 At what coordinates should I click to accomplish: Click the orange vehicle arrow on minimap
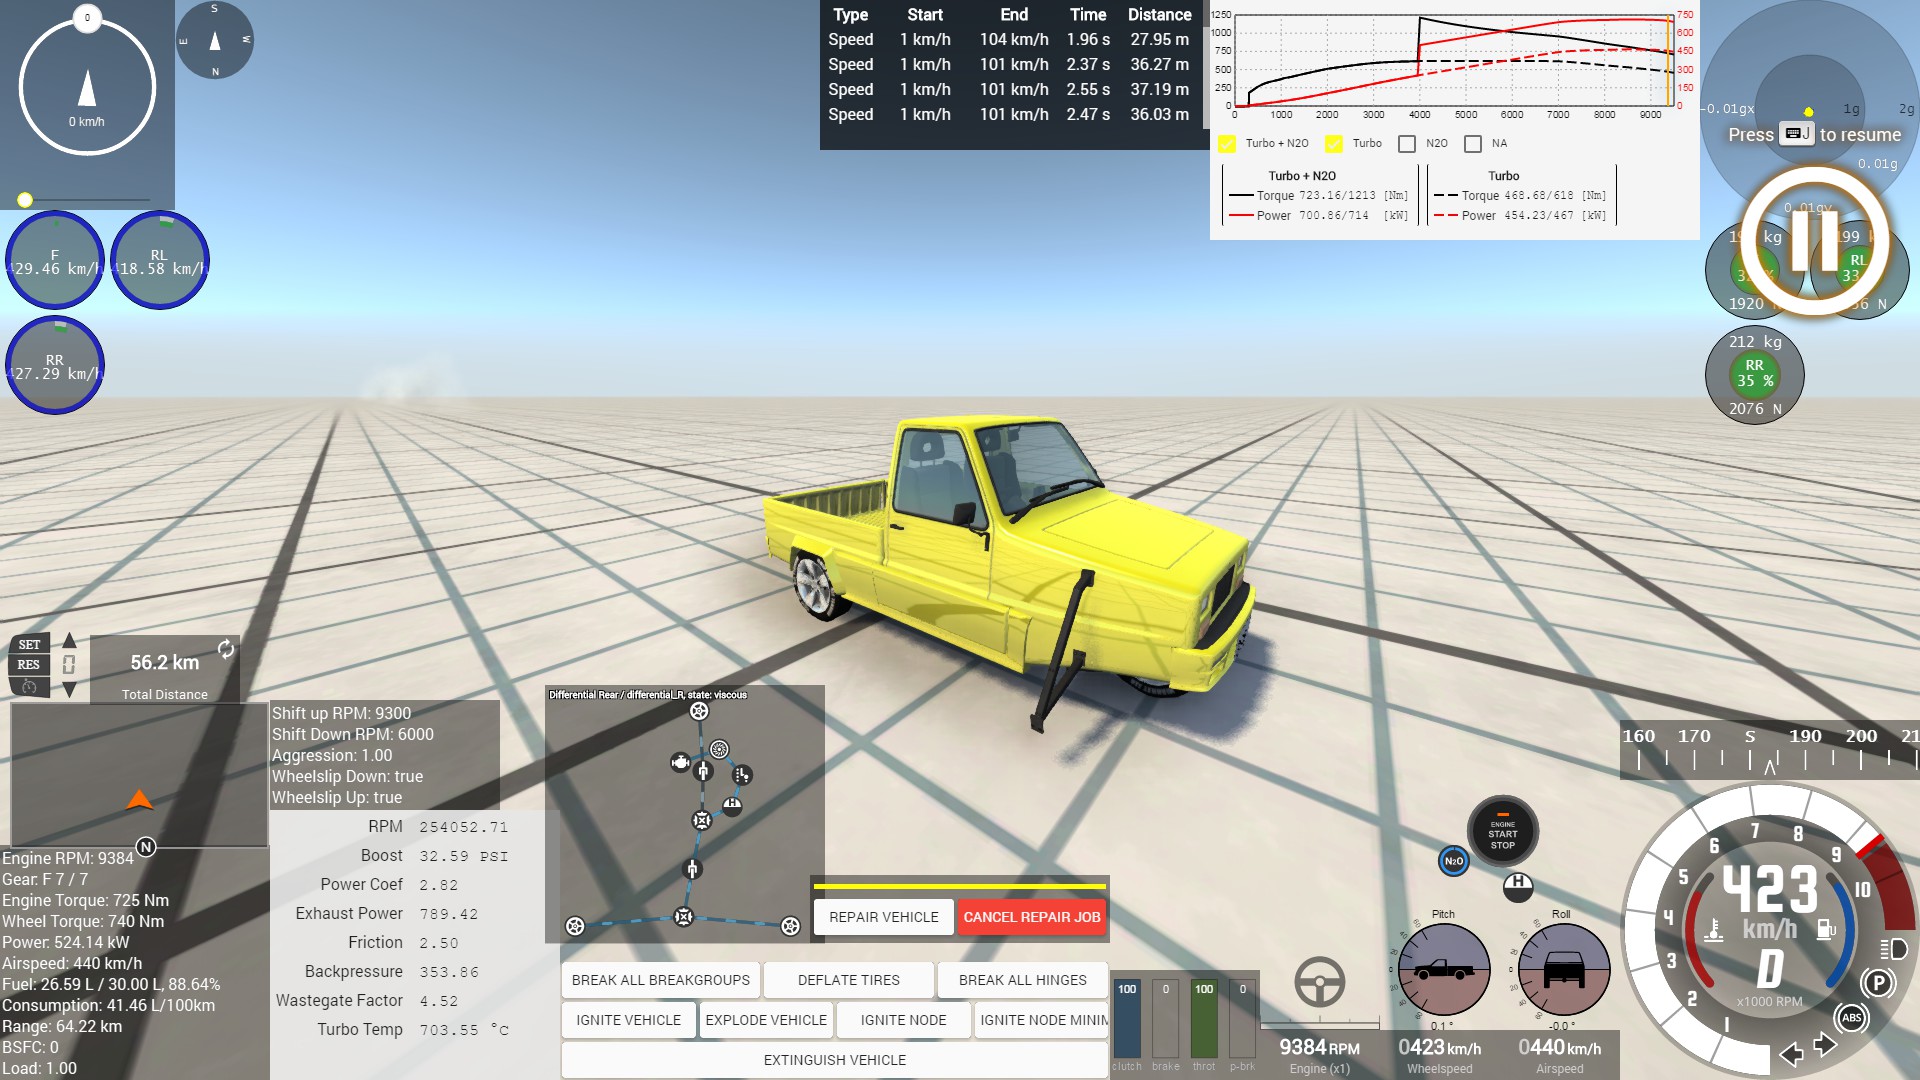point(139,799)
